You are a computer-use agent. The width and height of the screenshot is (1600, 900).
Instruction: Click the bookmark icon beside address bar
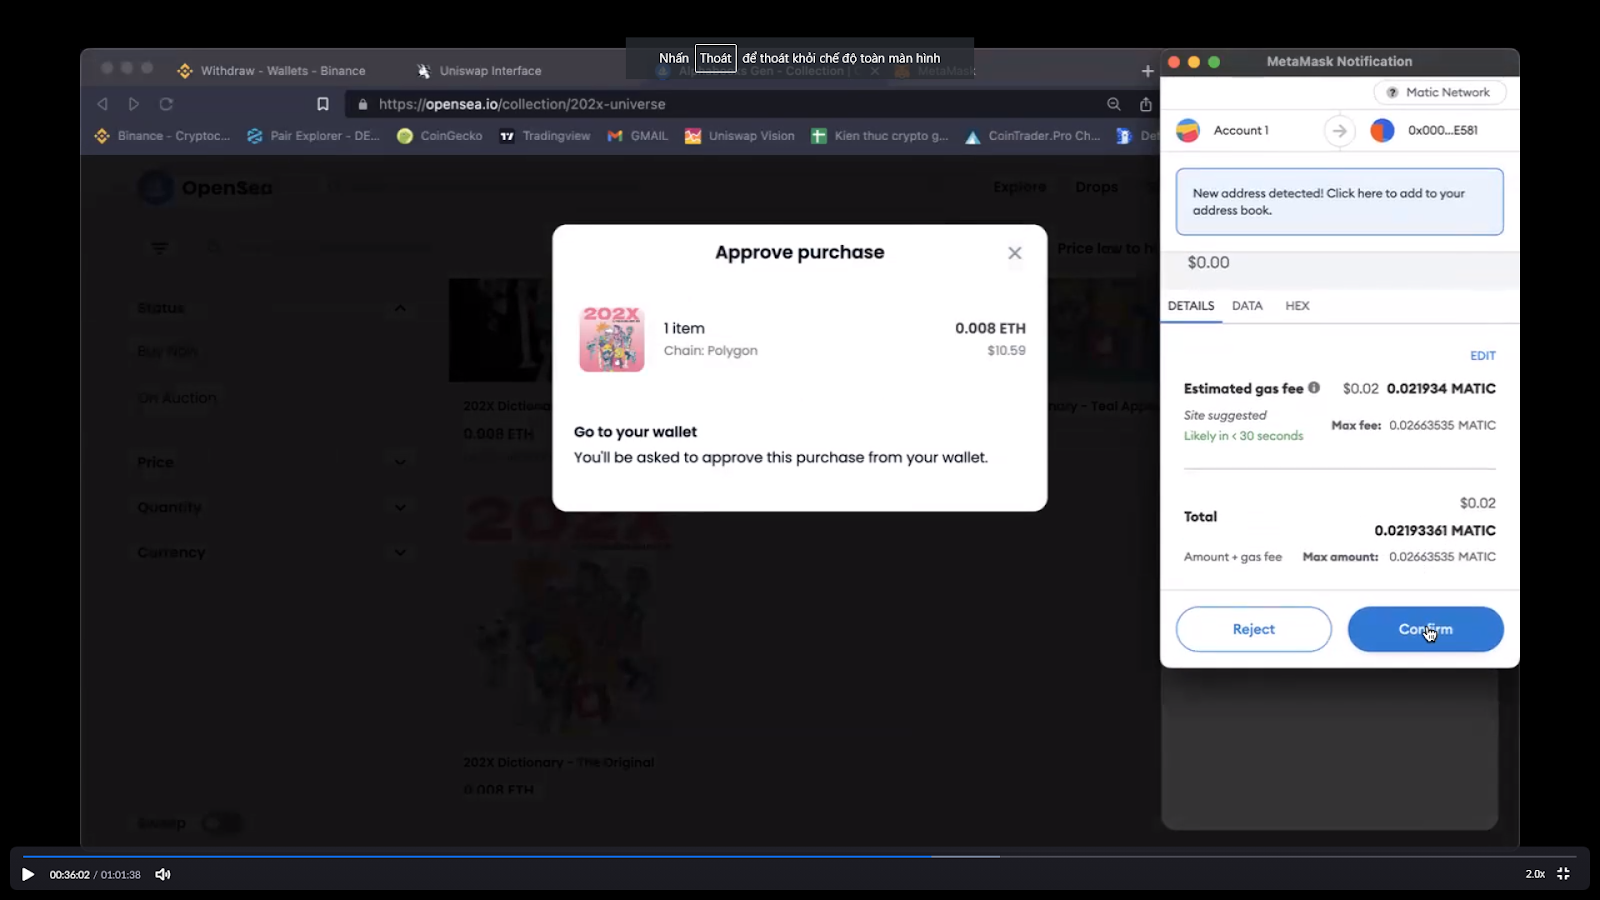pyautogui.click(x=322, y=104)
